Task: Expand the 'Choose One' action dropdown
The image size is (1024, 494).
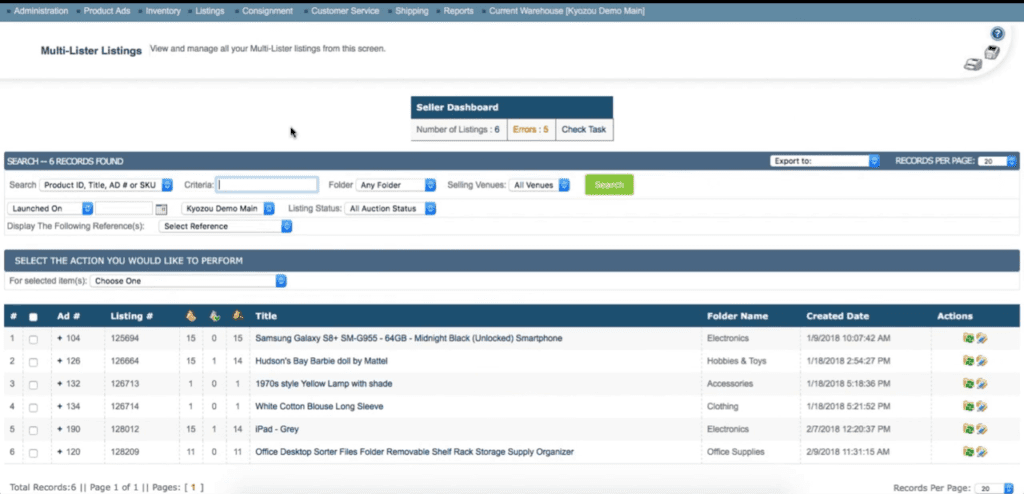Action: pos(189,281)
